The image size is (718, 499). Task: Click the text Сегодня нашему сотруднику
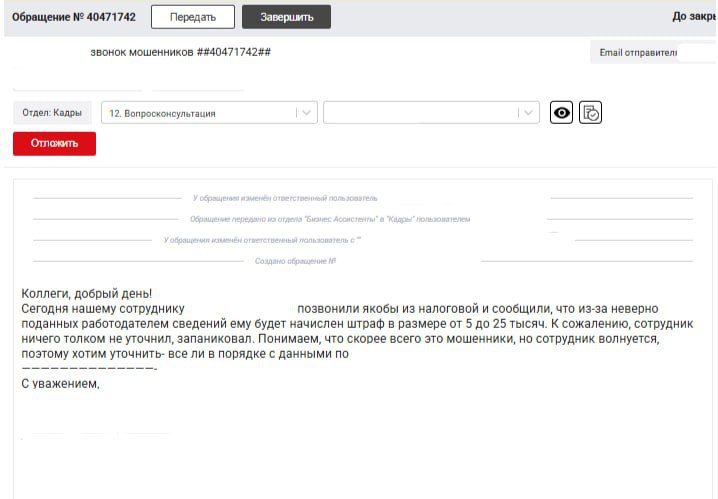coord(103,309)
